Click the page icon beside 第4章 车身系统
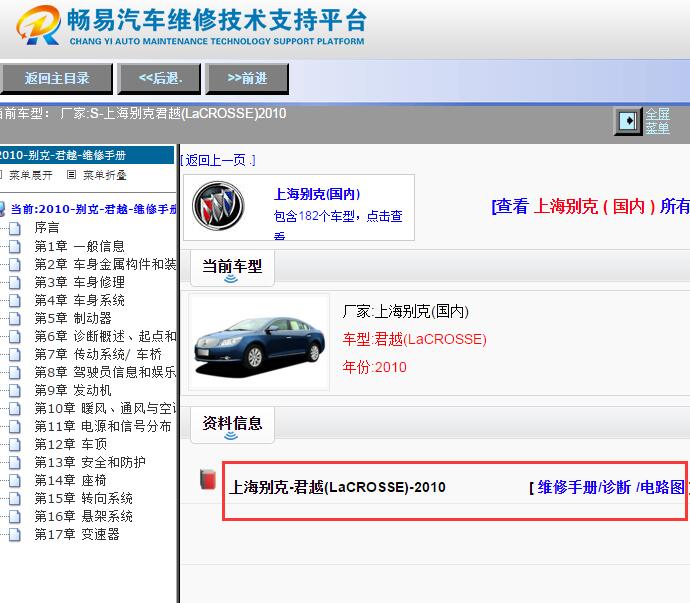 (x=15, y=301)
